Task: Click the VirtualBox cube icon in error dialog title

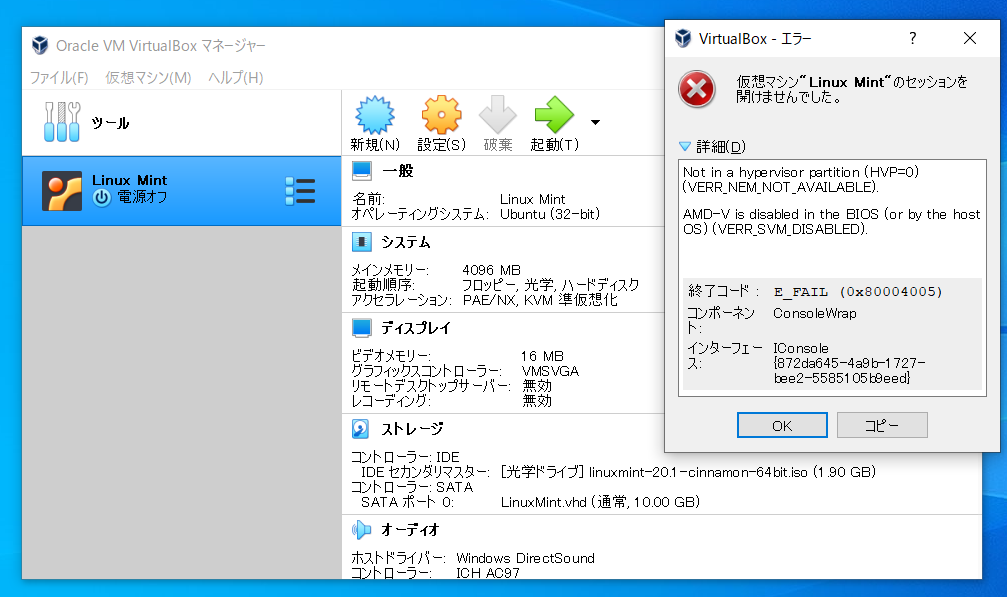Action: point(683,39)
